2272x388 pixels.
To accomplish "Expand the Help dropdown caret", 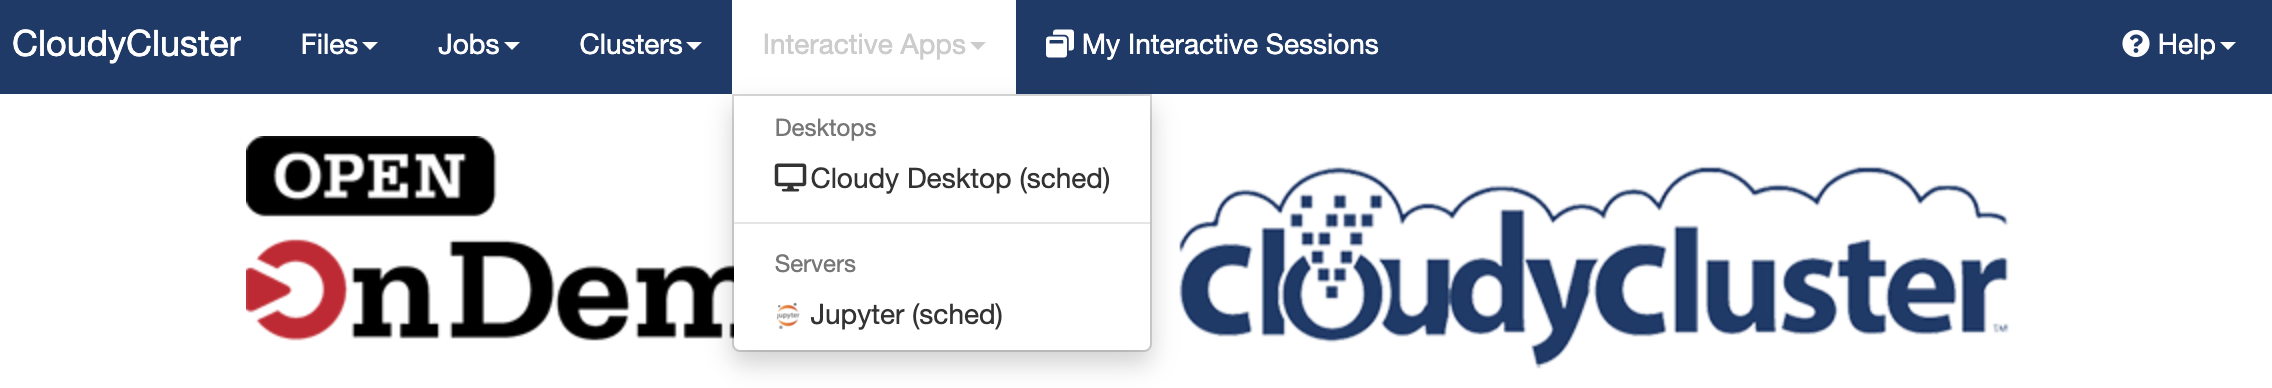I will point(2227,46).
